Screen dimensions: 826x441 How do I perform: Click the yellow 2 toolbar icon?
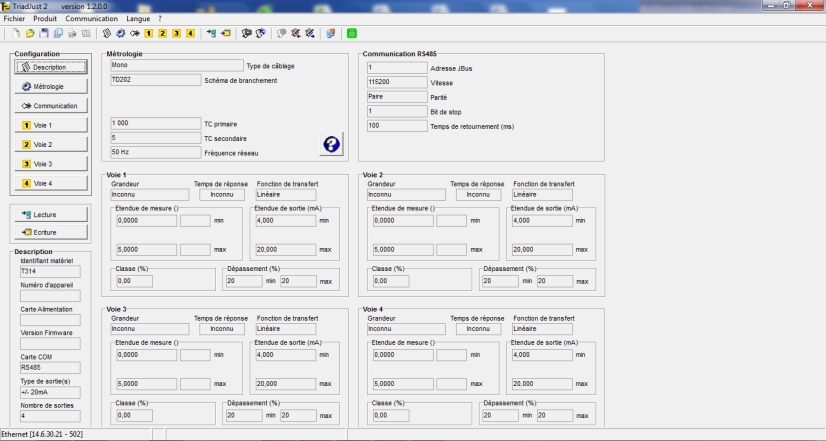(x=163, y=33)
